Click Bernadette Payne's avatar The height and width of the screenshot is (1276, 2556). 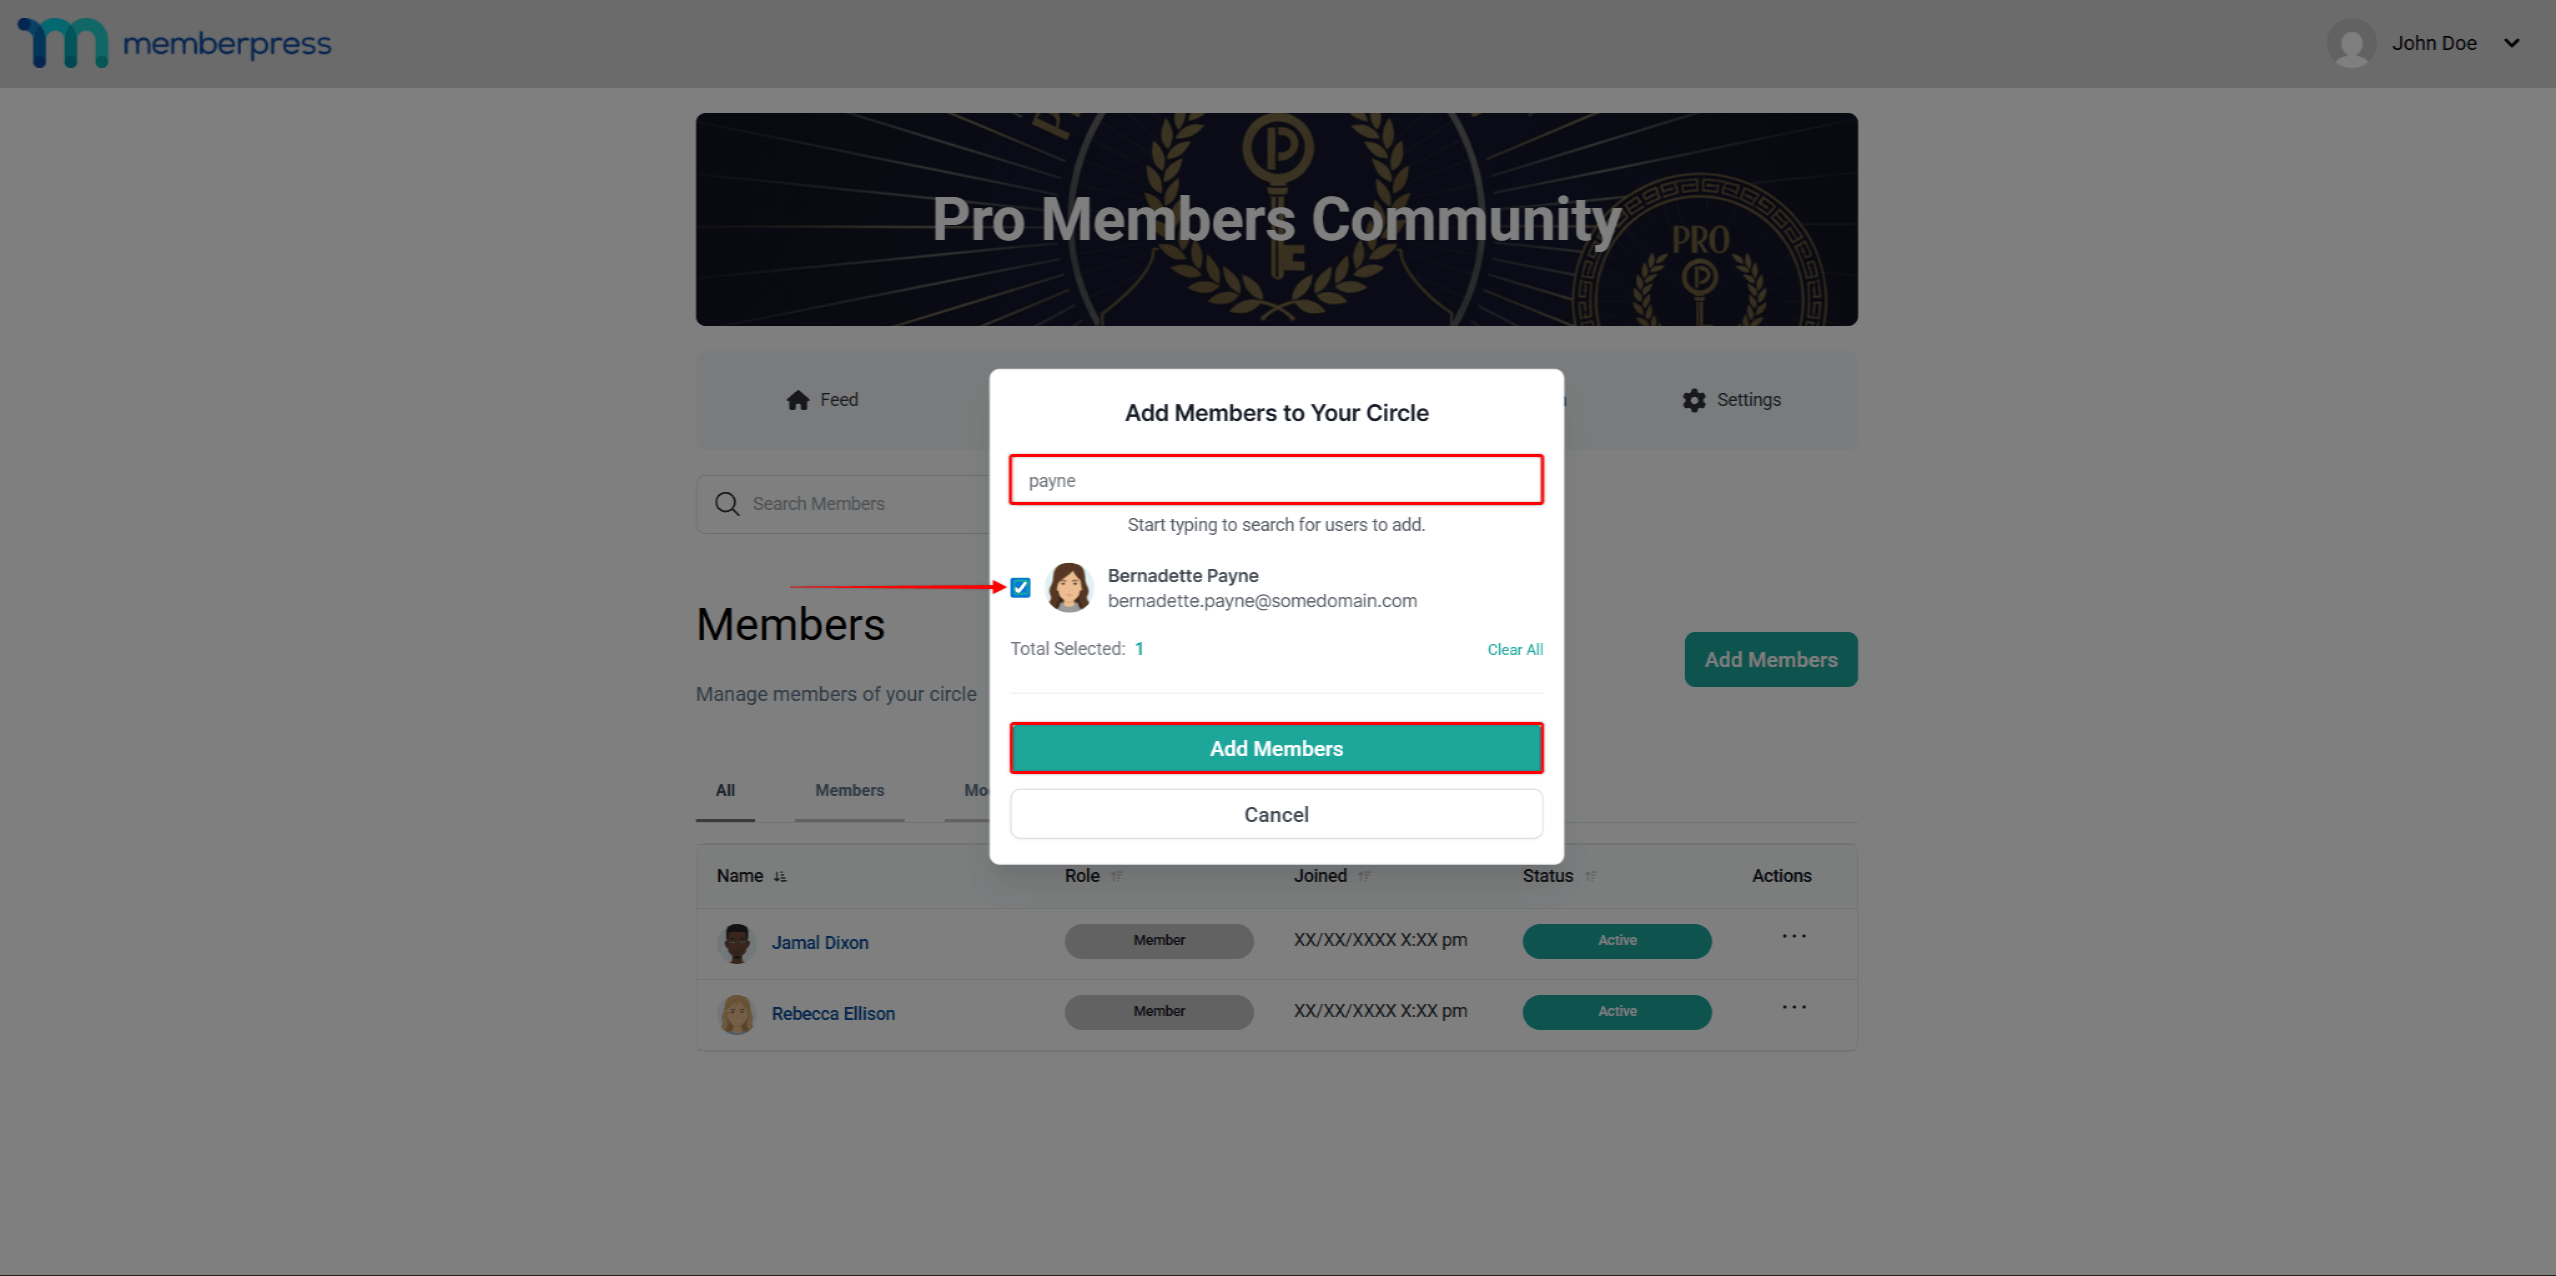click(1068, 588)
